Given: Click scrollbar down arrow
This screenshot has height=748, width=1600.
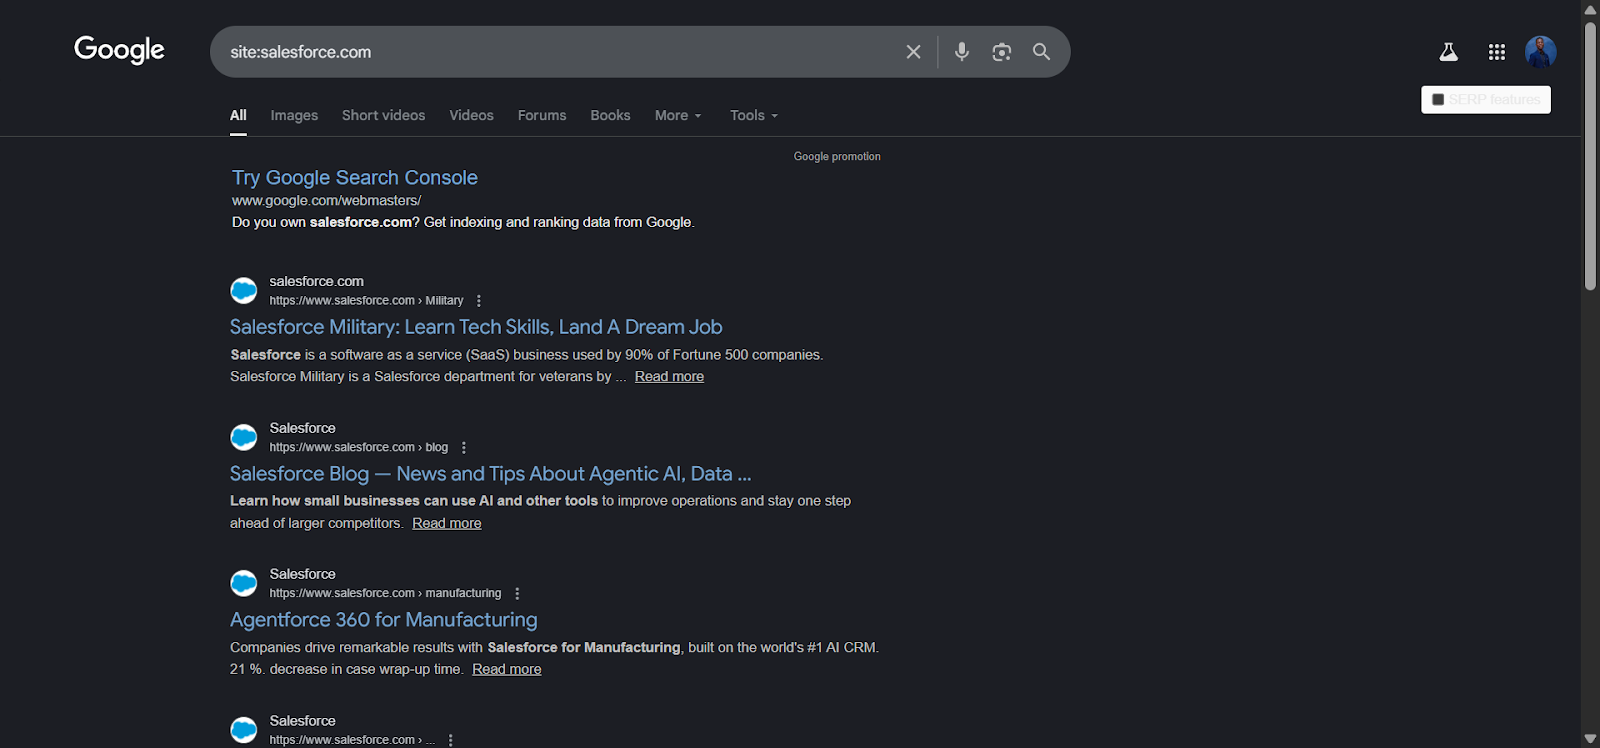Looking at the screenshot, I should pyautogui.click(x=1590, y=739).
